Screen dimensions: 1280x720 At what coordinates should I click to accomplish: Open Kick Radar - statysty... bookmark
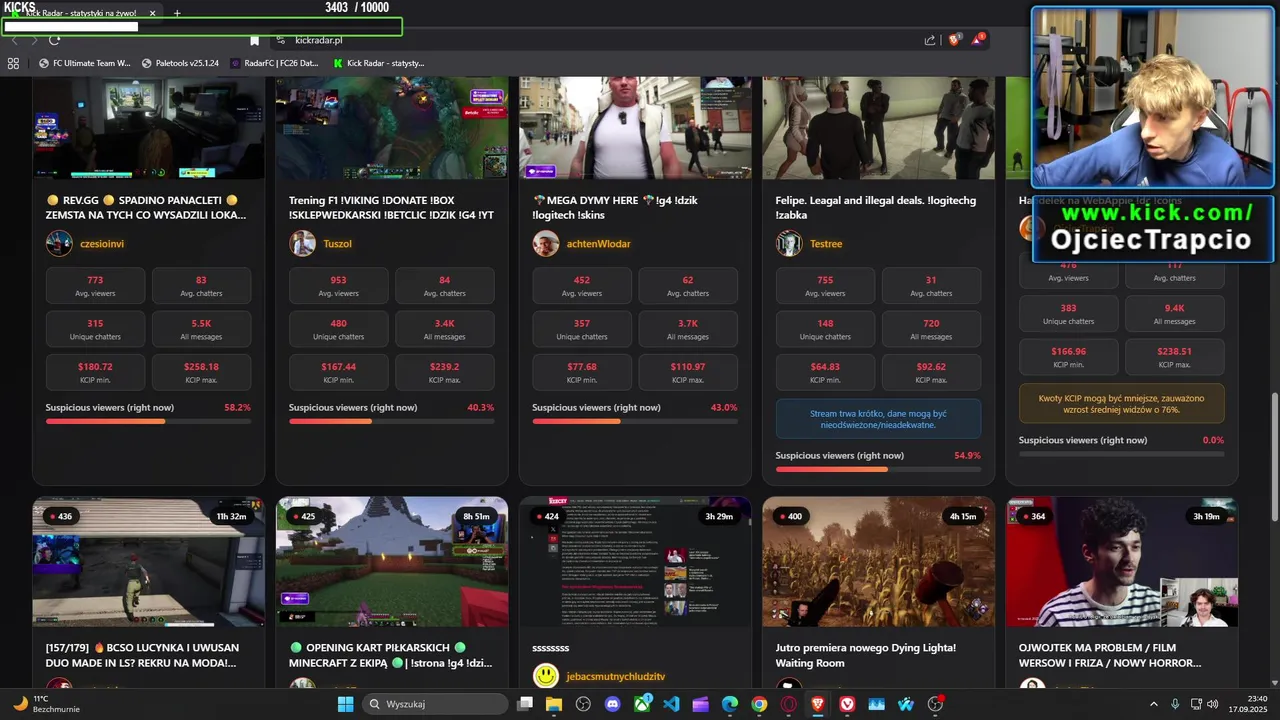click(379, 63)
